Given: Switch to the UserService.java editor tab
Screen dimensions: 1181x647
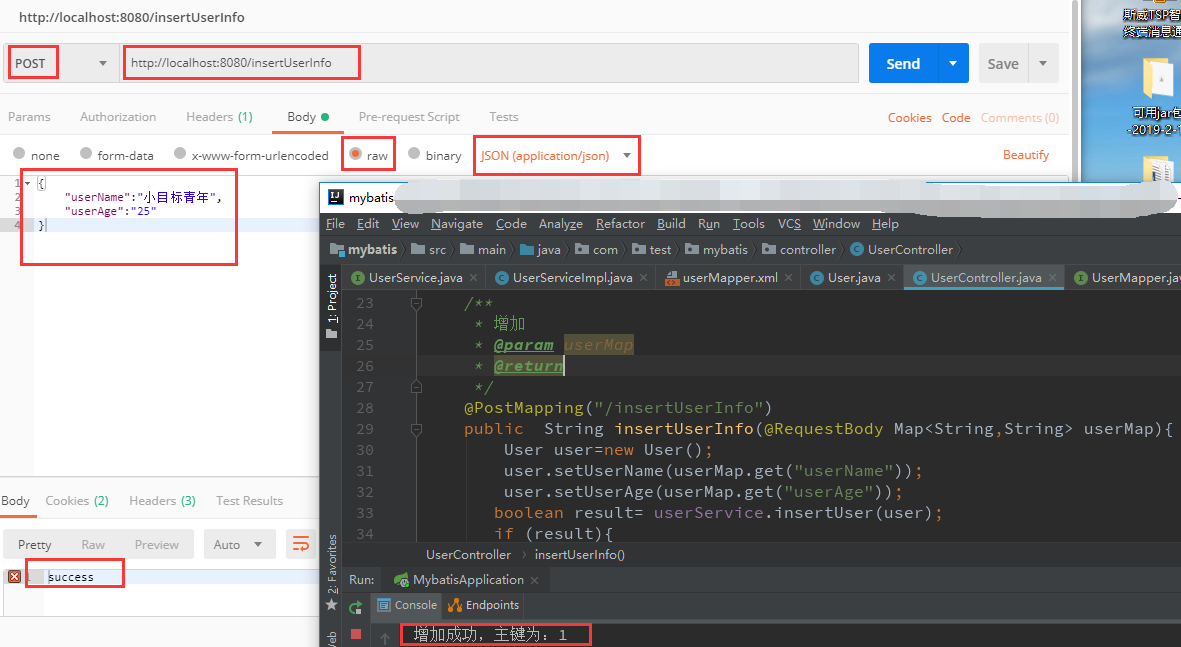Looking at the screenshot, I should 415,278.
